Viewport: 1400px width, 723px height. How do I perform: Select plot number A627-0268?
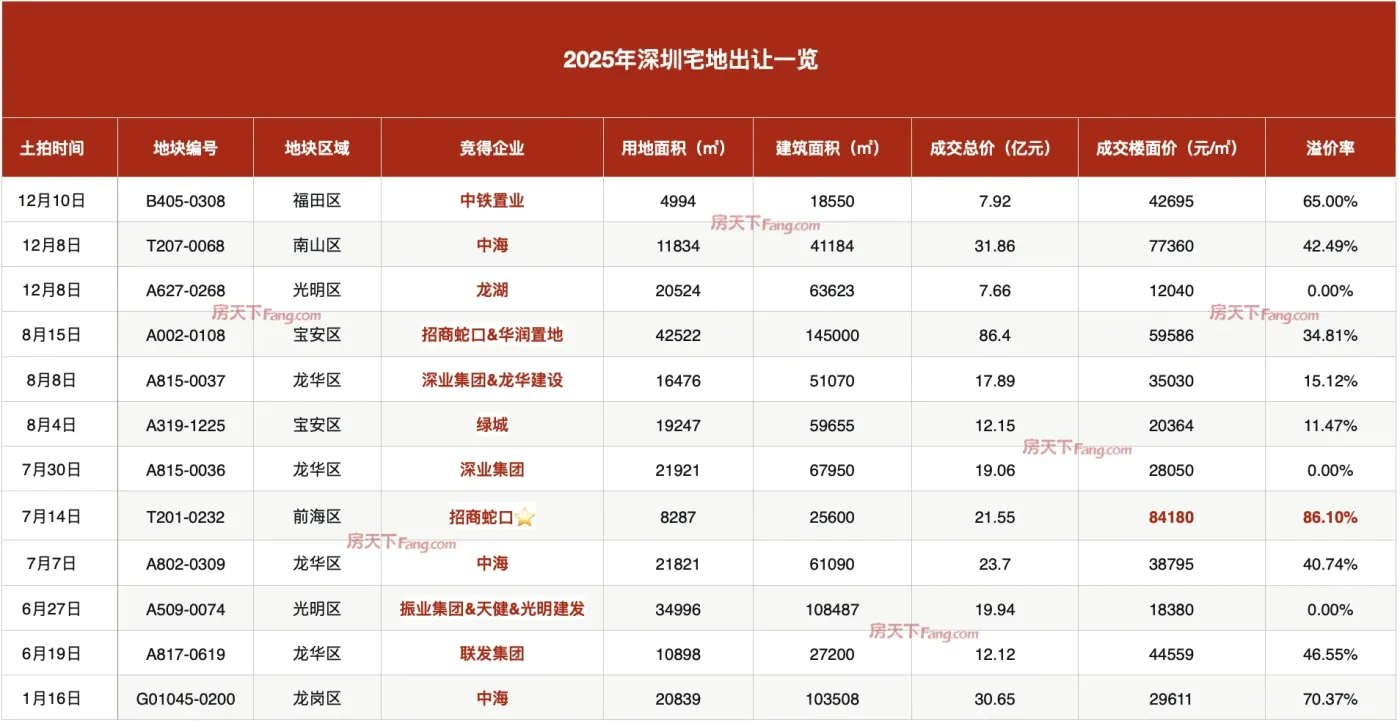(185, 291)
